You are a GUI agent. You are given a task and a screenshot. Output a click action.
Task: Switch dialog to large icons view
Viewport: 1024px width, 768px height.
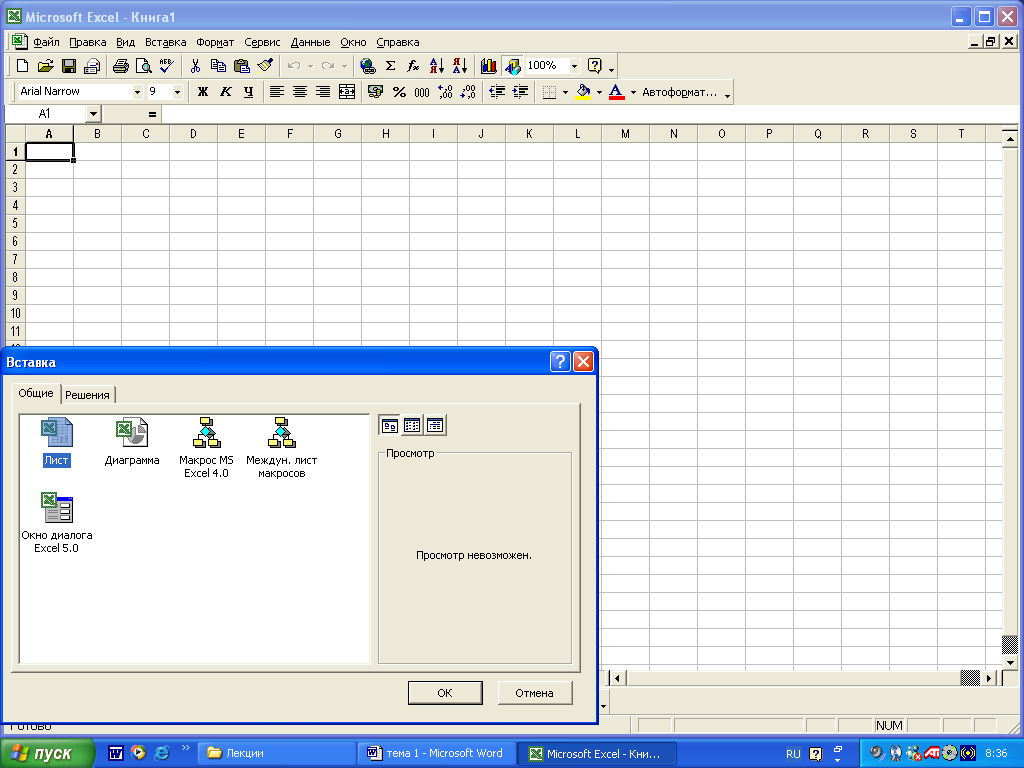coord(390,426)
